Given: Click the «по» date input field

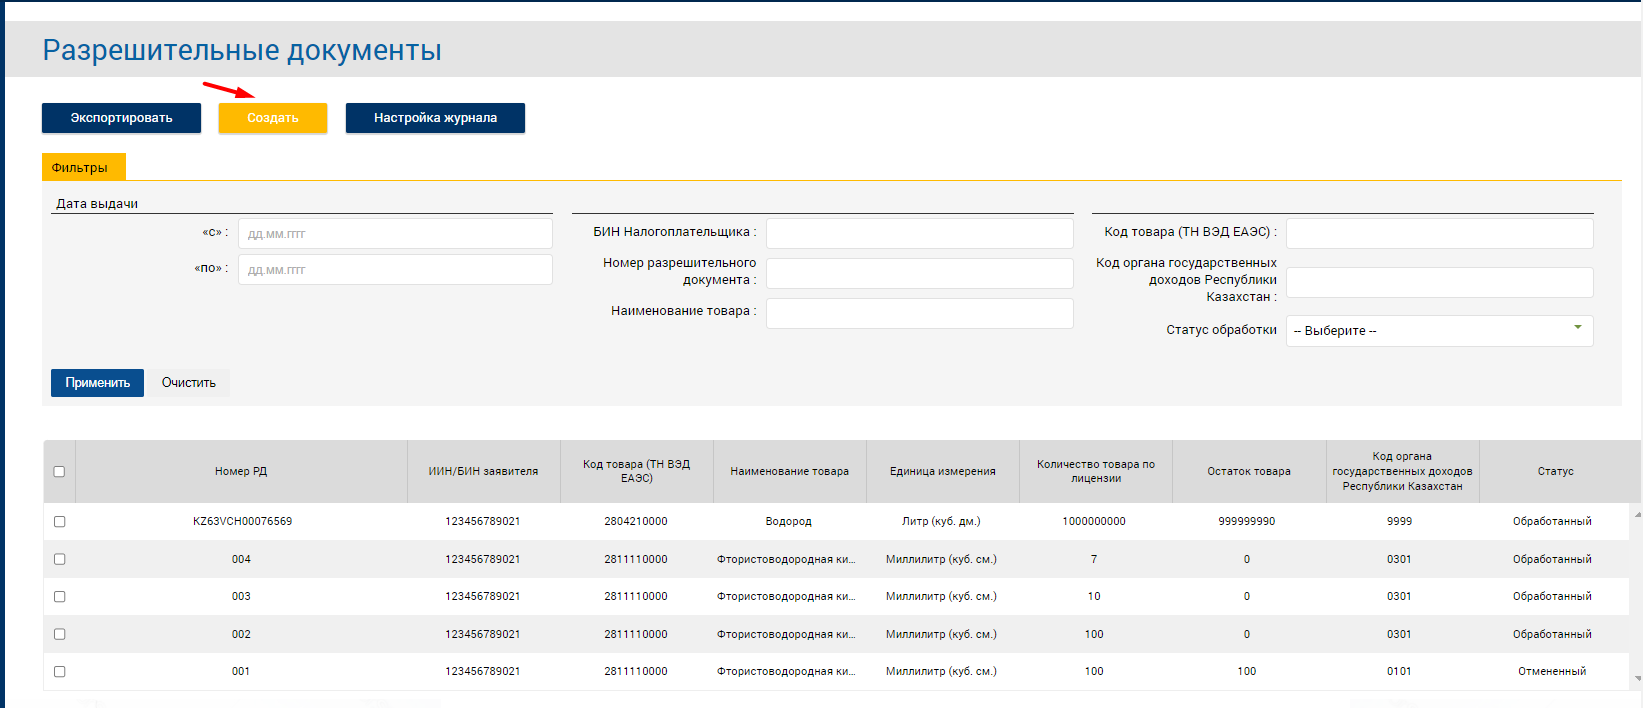Looking at the screenshot, I should click(395, 270).
